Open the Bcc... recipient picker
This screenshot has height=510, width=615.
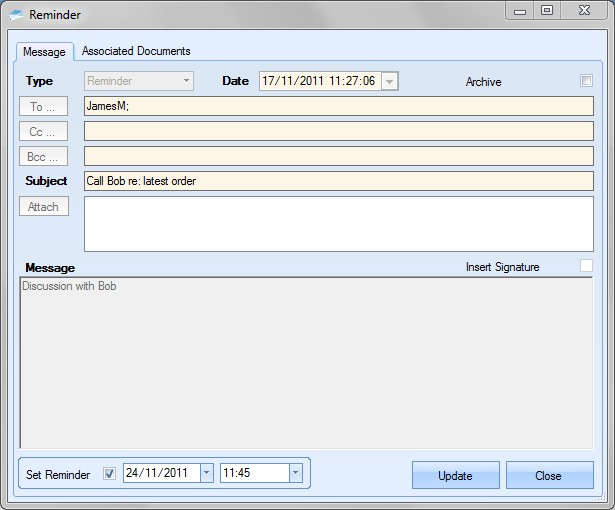(x=44, y=156)
